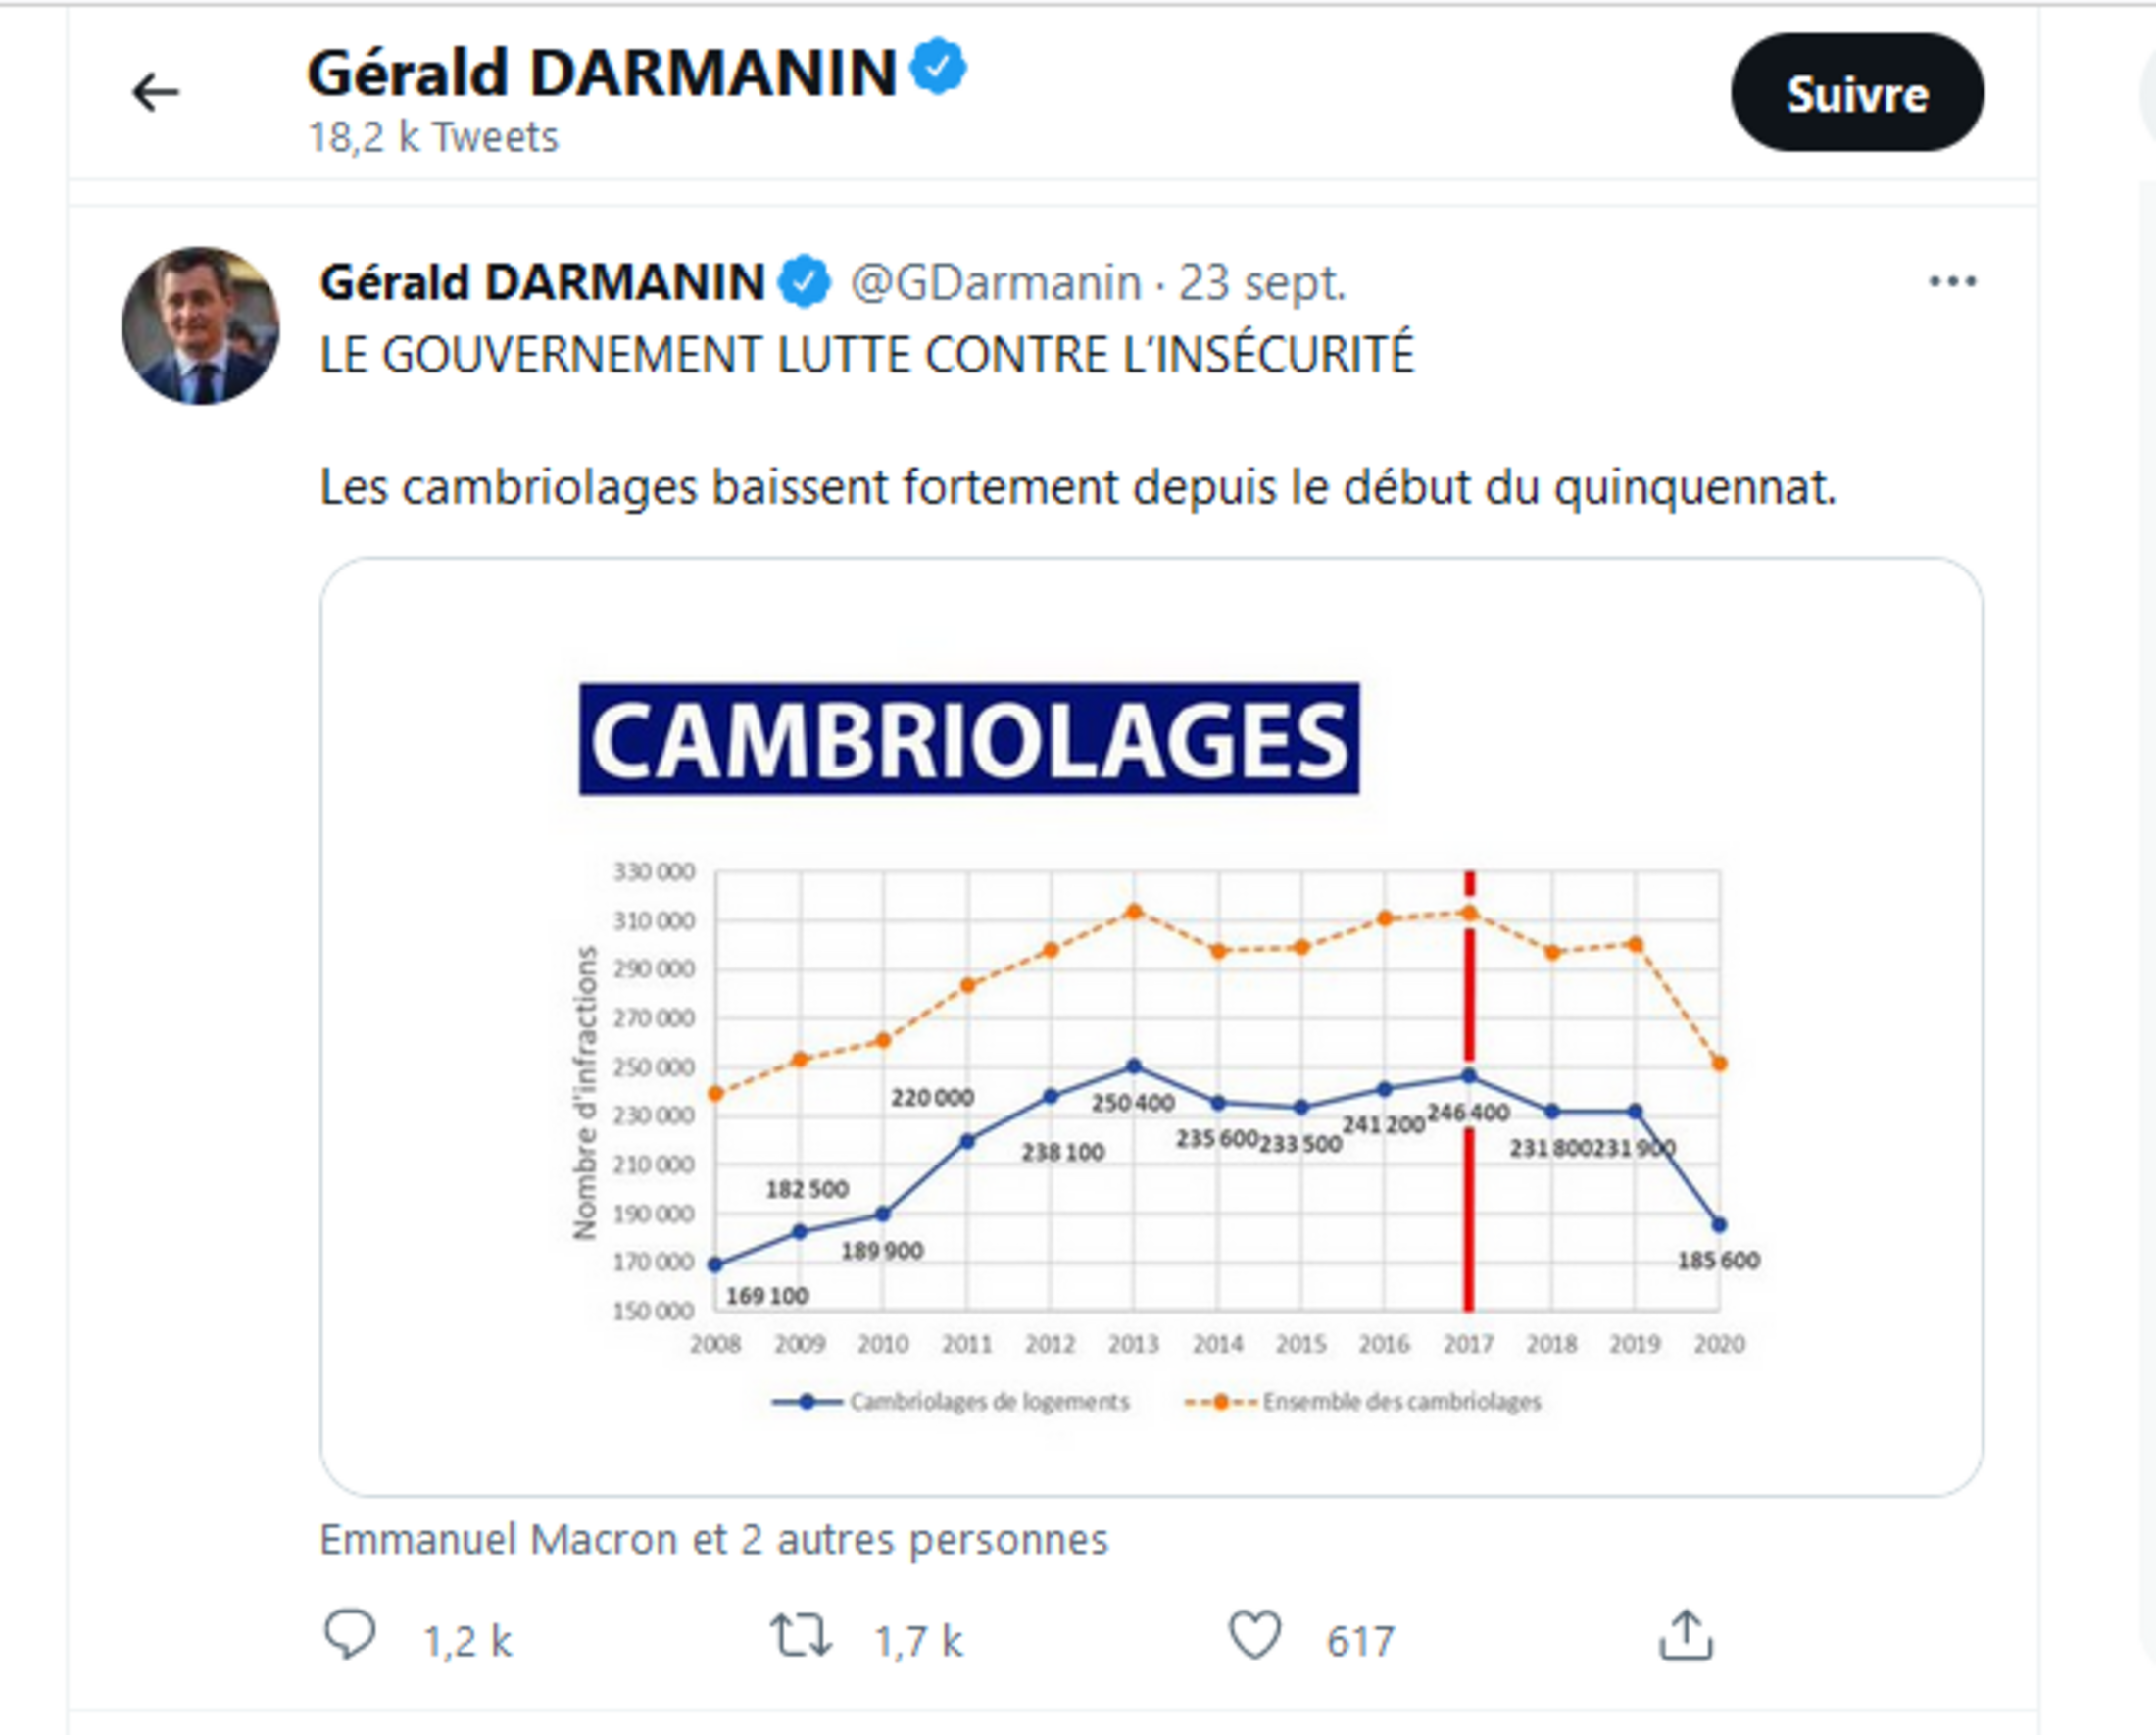Click verified badge in page header
This screenshot has width=2156, height=1735.
coord(938,67)
